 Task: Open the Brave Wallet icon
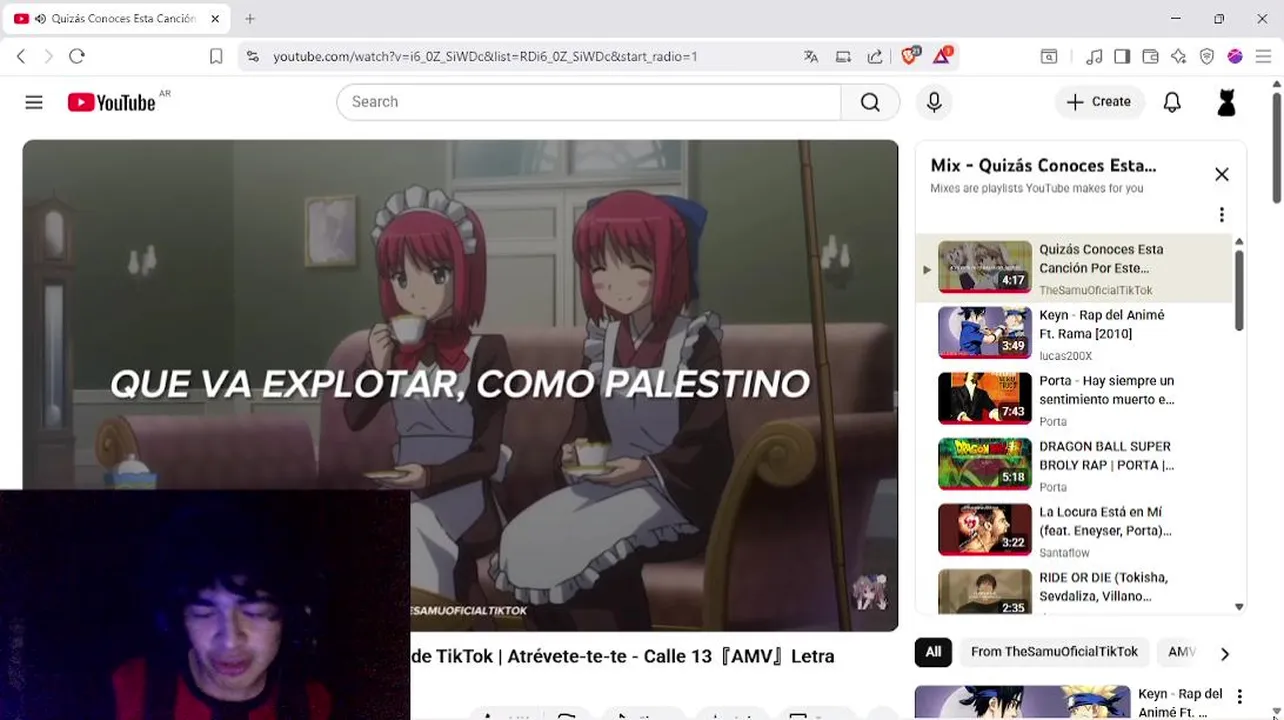1150,57
